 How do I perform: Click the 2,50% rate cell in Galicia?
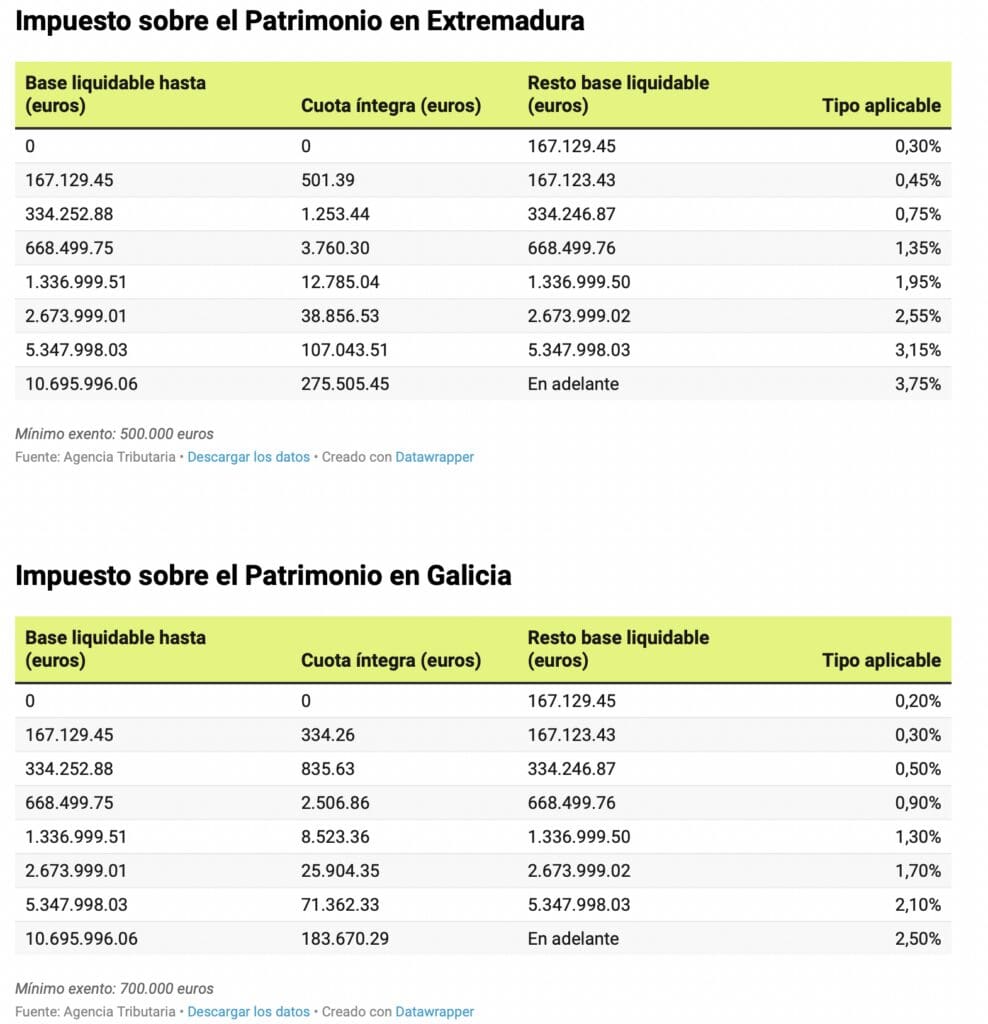tap(917, 939)
